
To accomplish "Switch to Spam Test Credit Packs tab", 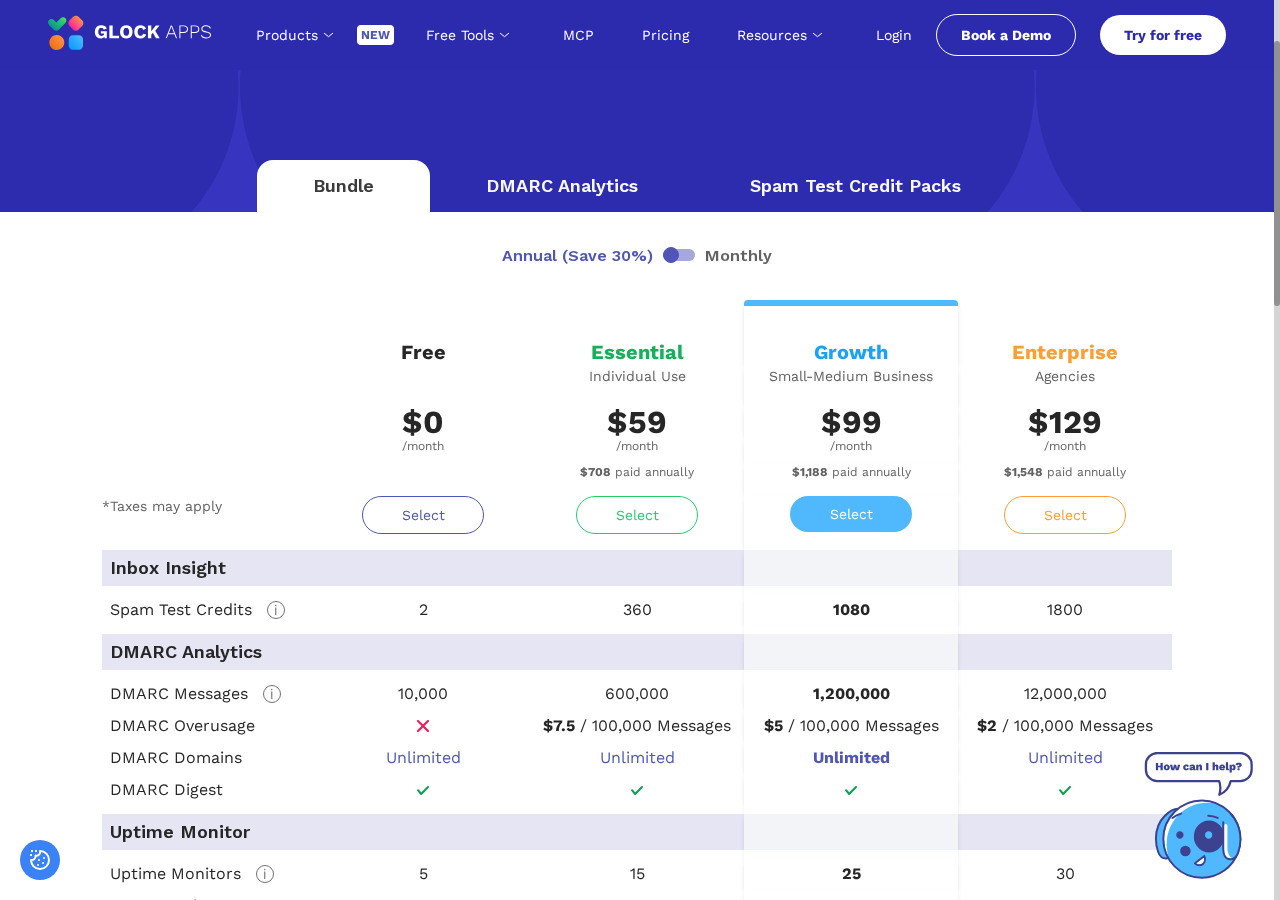I will pyautogui.click(x=855, y=186).
